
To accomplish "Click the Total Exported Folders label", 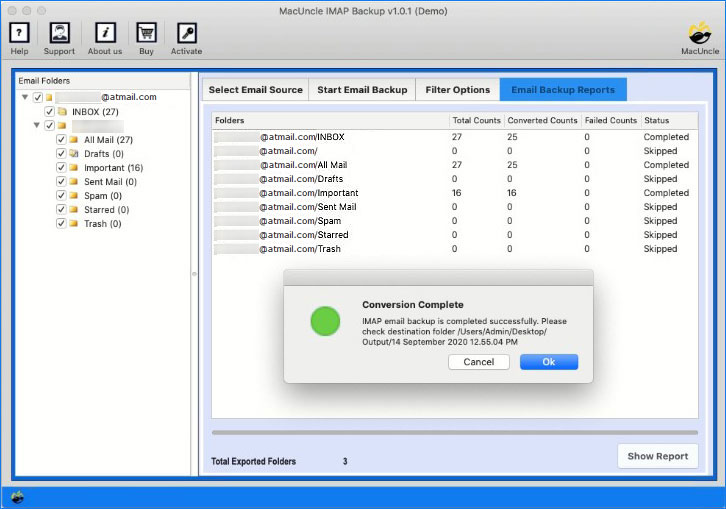I will tap(253, 461).
